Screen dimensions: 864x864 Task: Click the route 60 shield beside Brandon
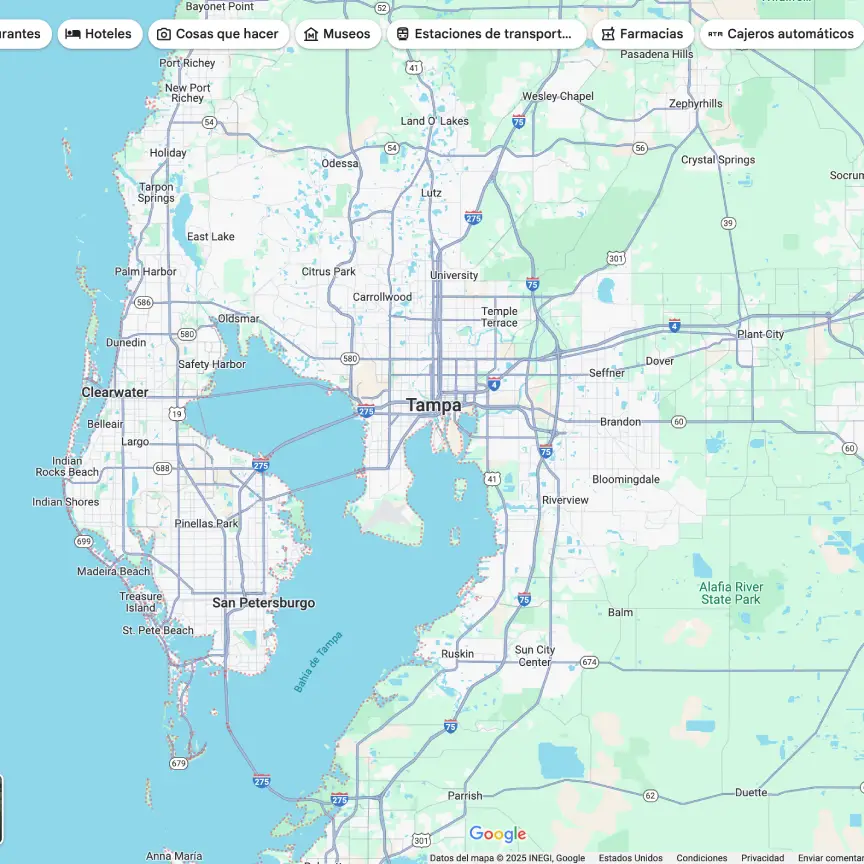678,422
